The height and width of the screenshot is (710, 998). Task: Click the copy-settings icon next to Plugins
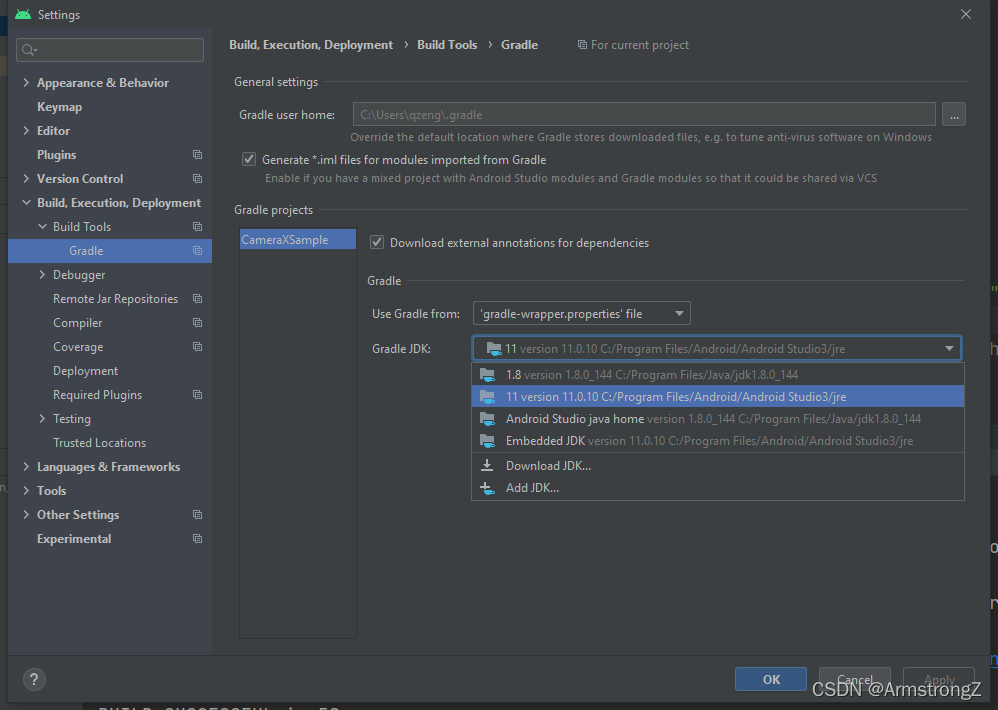(198, 154)
